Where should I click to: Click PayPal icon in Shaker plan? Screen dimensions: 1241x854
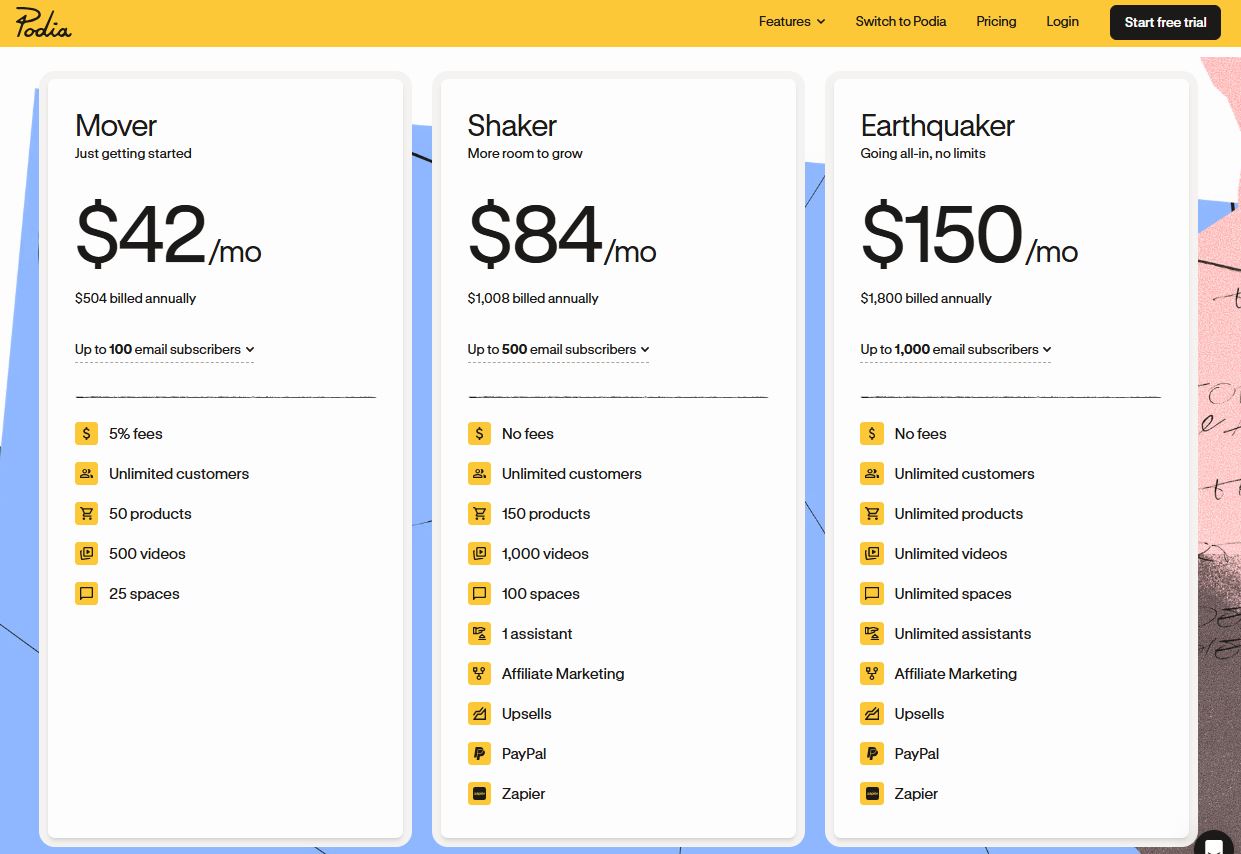tap(480, 754)
